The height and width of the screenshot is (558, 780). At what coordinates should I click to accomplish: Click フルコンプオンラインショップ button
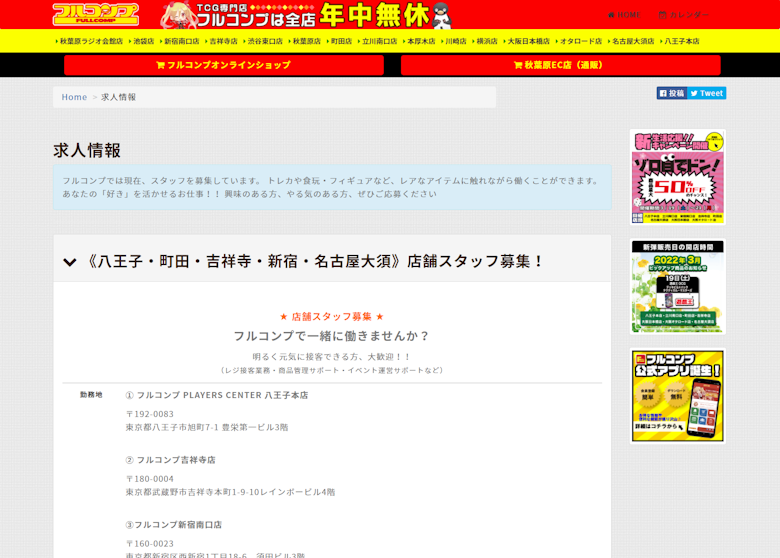[x=224, y=65]
